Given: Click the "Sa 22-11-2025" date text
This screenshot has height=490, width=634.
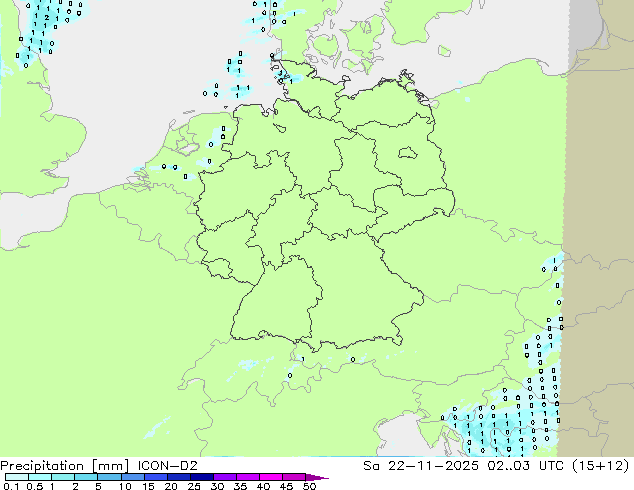Looking at the screenshot, I should click(421, 465).
